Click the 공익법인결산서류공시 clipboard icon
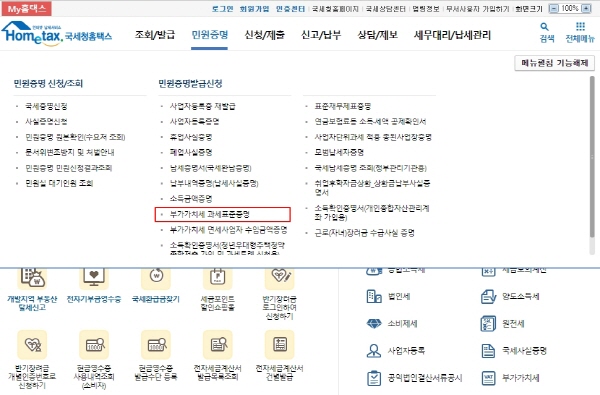The width and height of the screenshot is (600, 395). pyautogui.click(x=374, y=378)
